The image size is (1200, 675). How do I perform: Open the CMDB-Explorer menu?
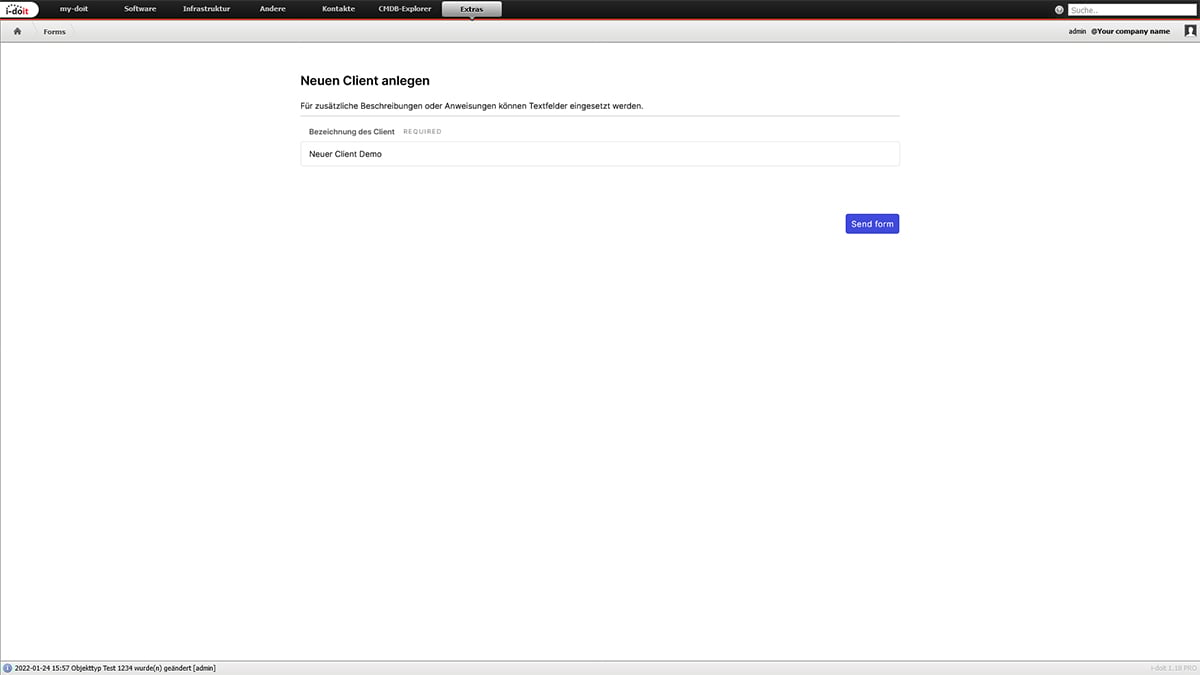click(x=405, y=9)
